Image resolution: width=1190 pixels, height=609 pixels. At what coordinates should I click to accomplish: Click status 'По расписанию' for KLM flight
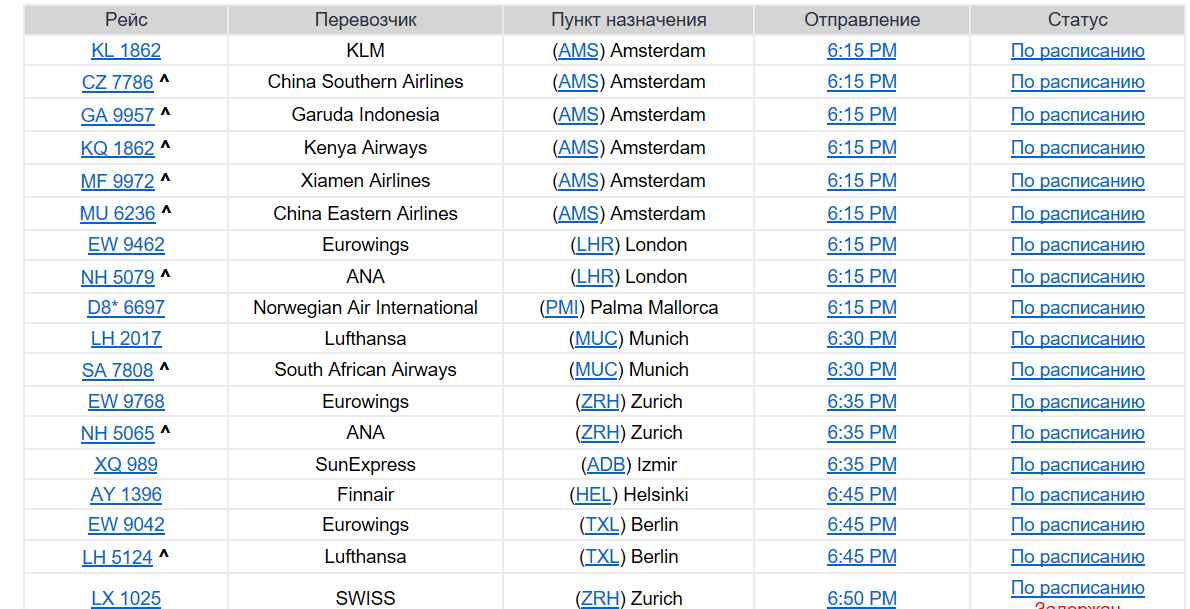click(1077, 52)
